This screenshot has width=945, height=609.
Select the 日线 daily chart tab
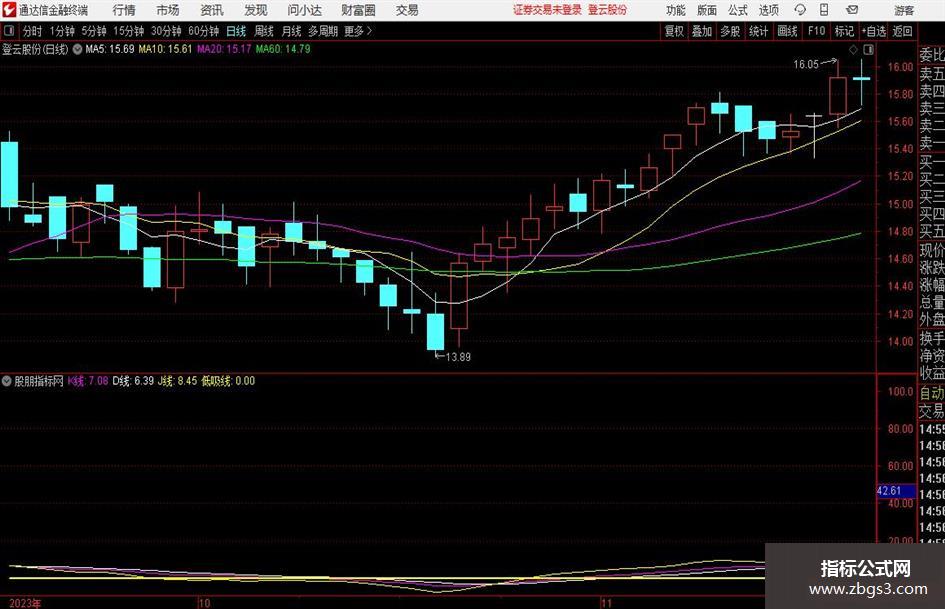pyautogui.click(x=236, y=31)
